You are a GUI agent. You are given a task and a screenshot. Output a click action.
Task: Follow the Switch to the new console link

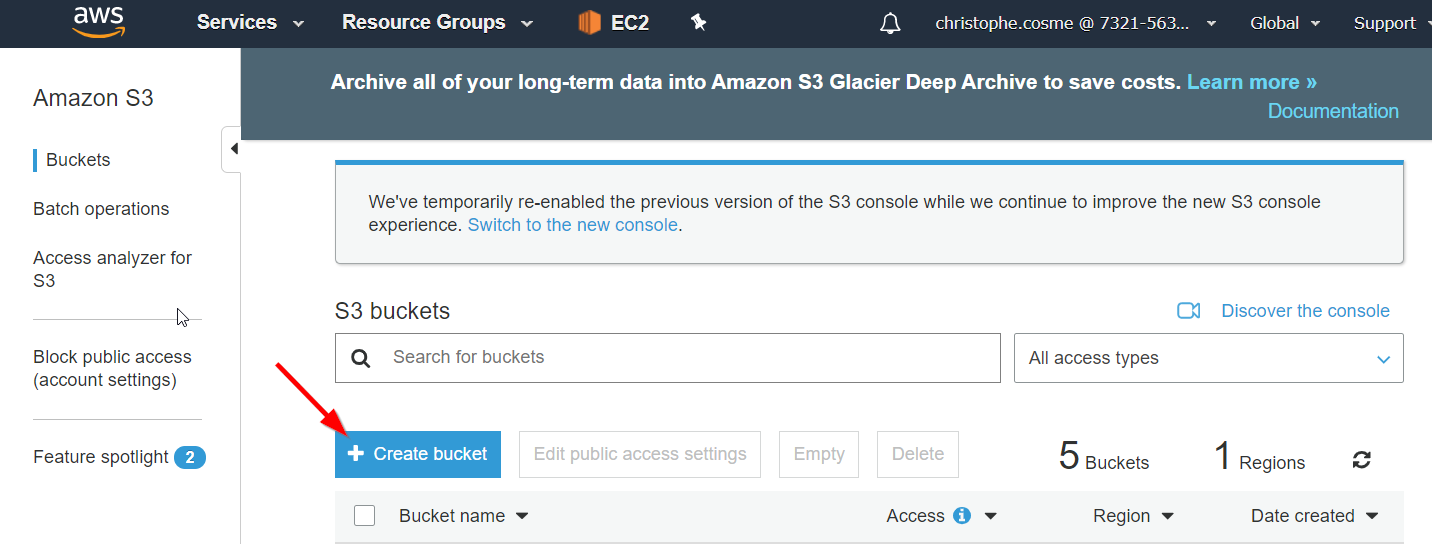coord(573,225)
